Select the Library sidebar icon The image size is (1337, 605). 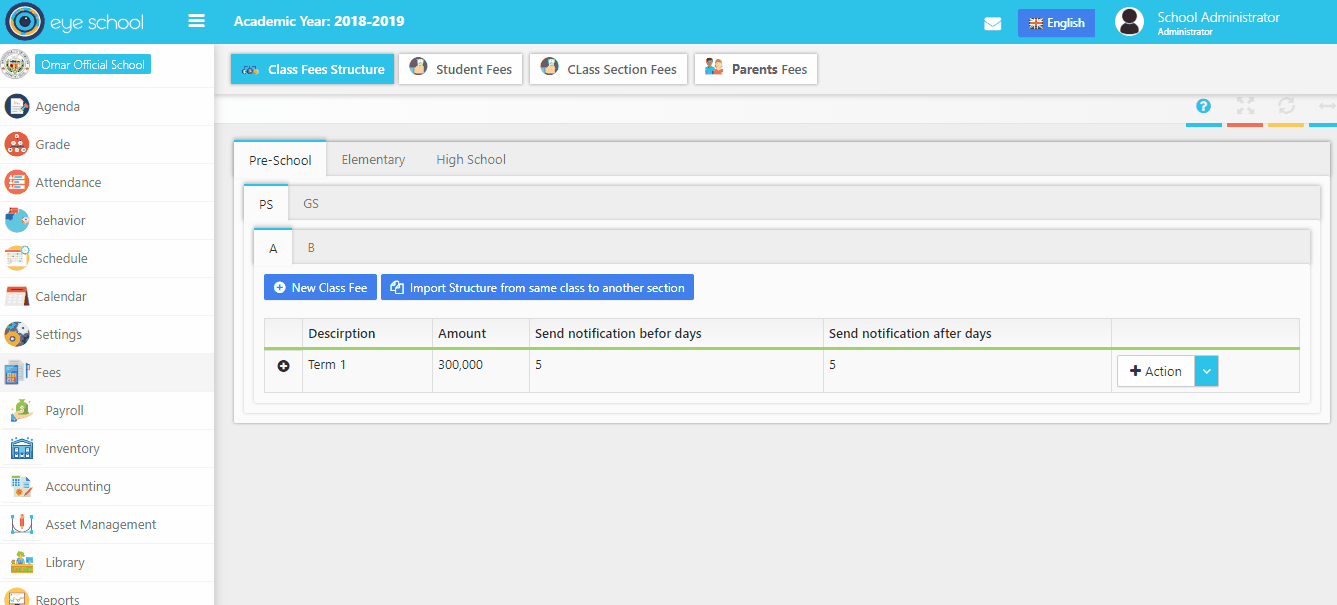pos(22,562)
